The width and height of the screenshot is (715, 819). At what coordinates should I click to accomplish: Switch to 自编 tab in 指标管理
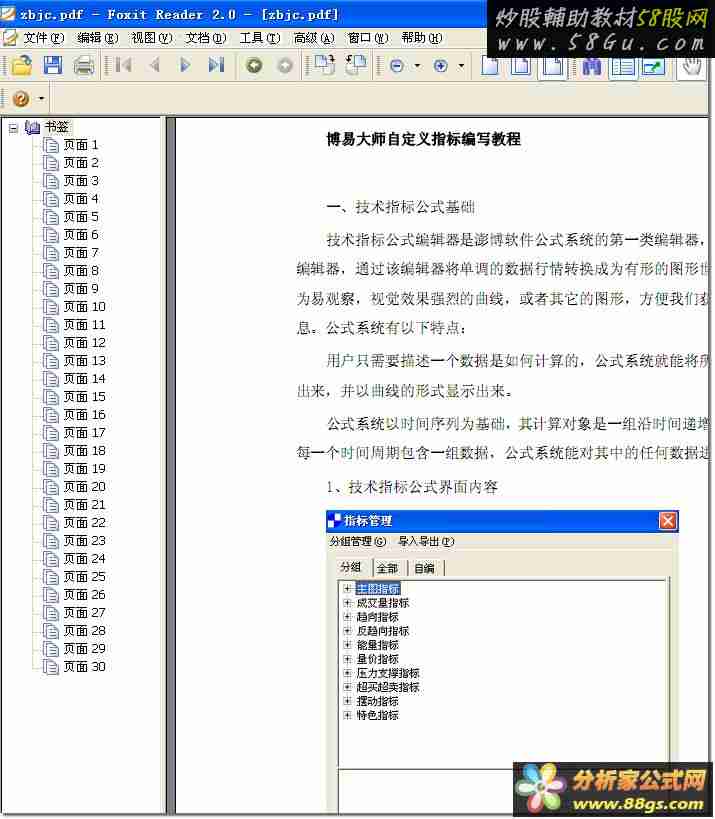[x=424, y=568]
